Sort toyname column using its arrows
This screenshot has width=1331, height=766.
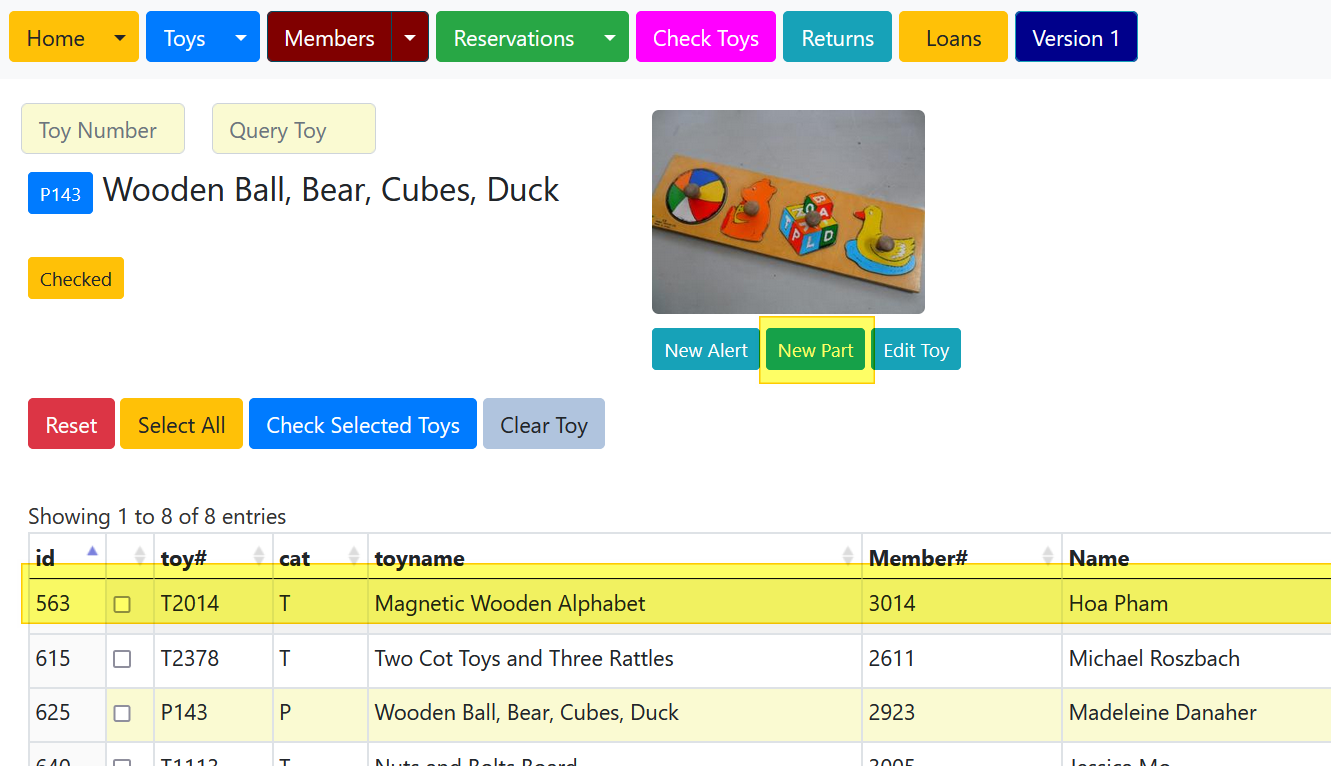click(x=848, y=556)
